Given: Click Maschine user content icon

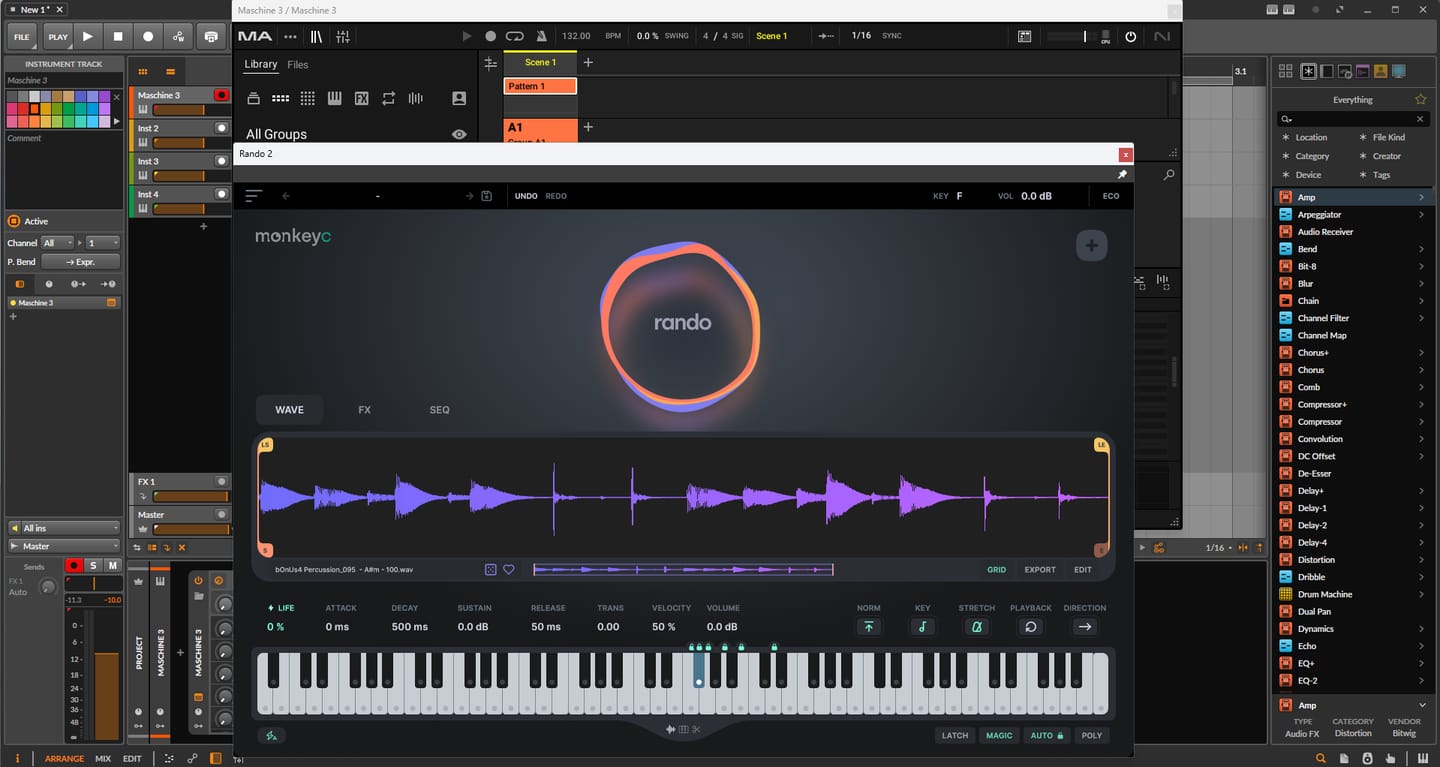Looking at the screenshot, I should click(x=459, y=98).
